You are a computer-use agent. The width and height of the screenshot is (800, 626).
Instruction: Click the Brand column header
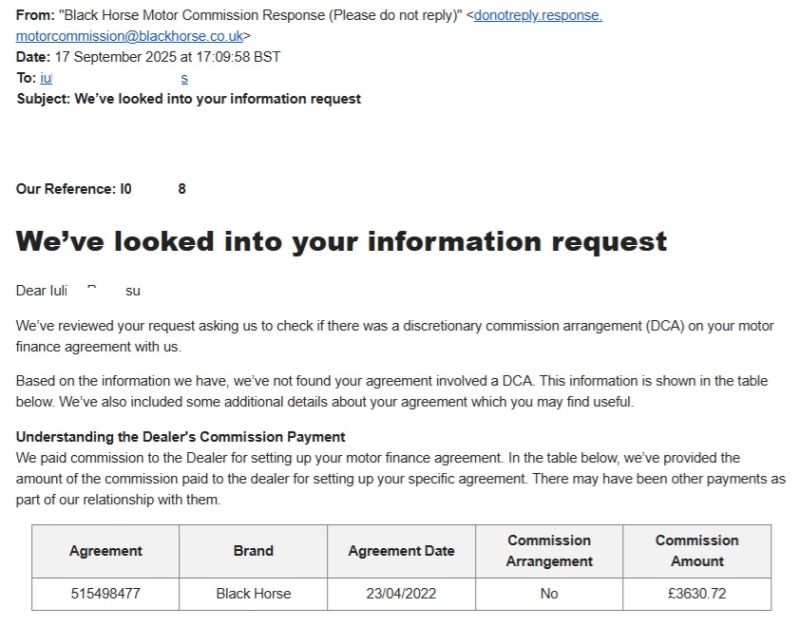click(x=253, y=551)
